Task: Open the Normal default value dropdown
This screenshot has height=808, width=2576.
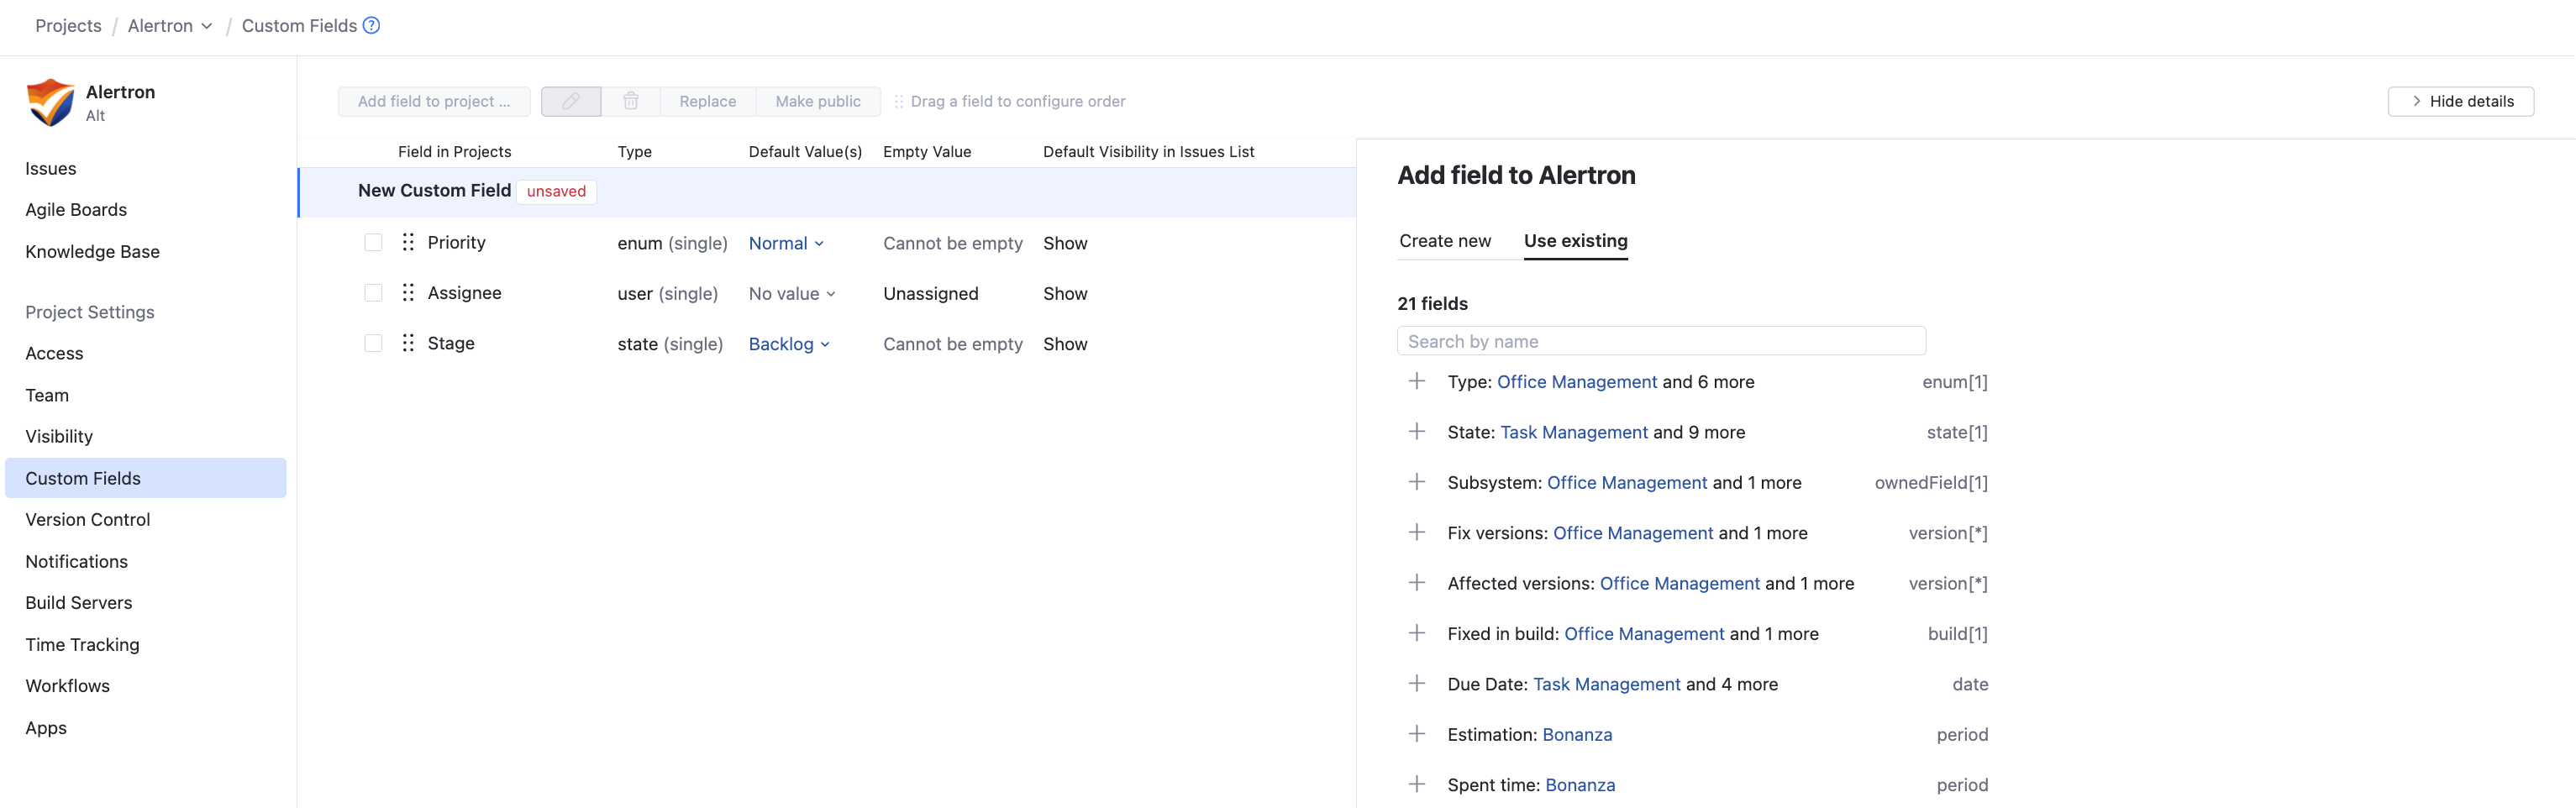Action: pyautogui.click(x=786, y=243)
